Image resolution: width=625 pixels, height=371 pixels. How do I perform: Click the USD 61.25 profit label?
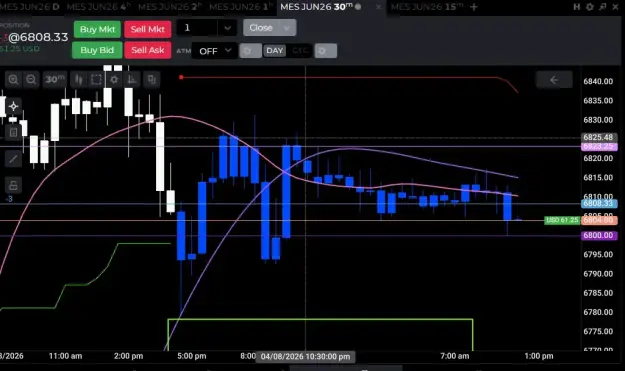(562, 220)
